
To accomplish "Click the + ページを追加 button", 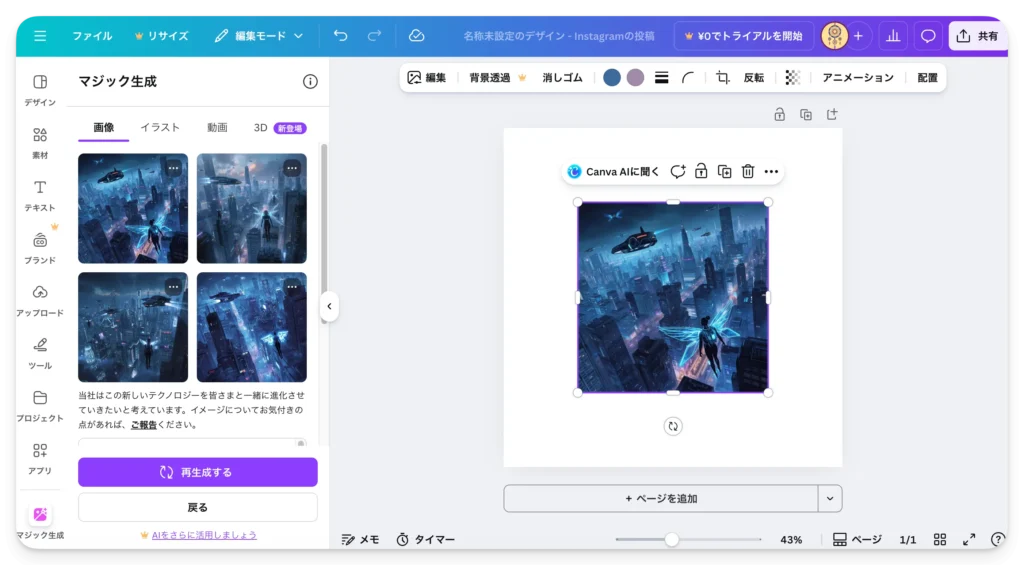I will 661,498.
